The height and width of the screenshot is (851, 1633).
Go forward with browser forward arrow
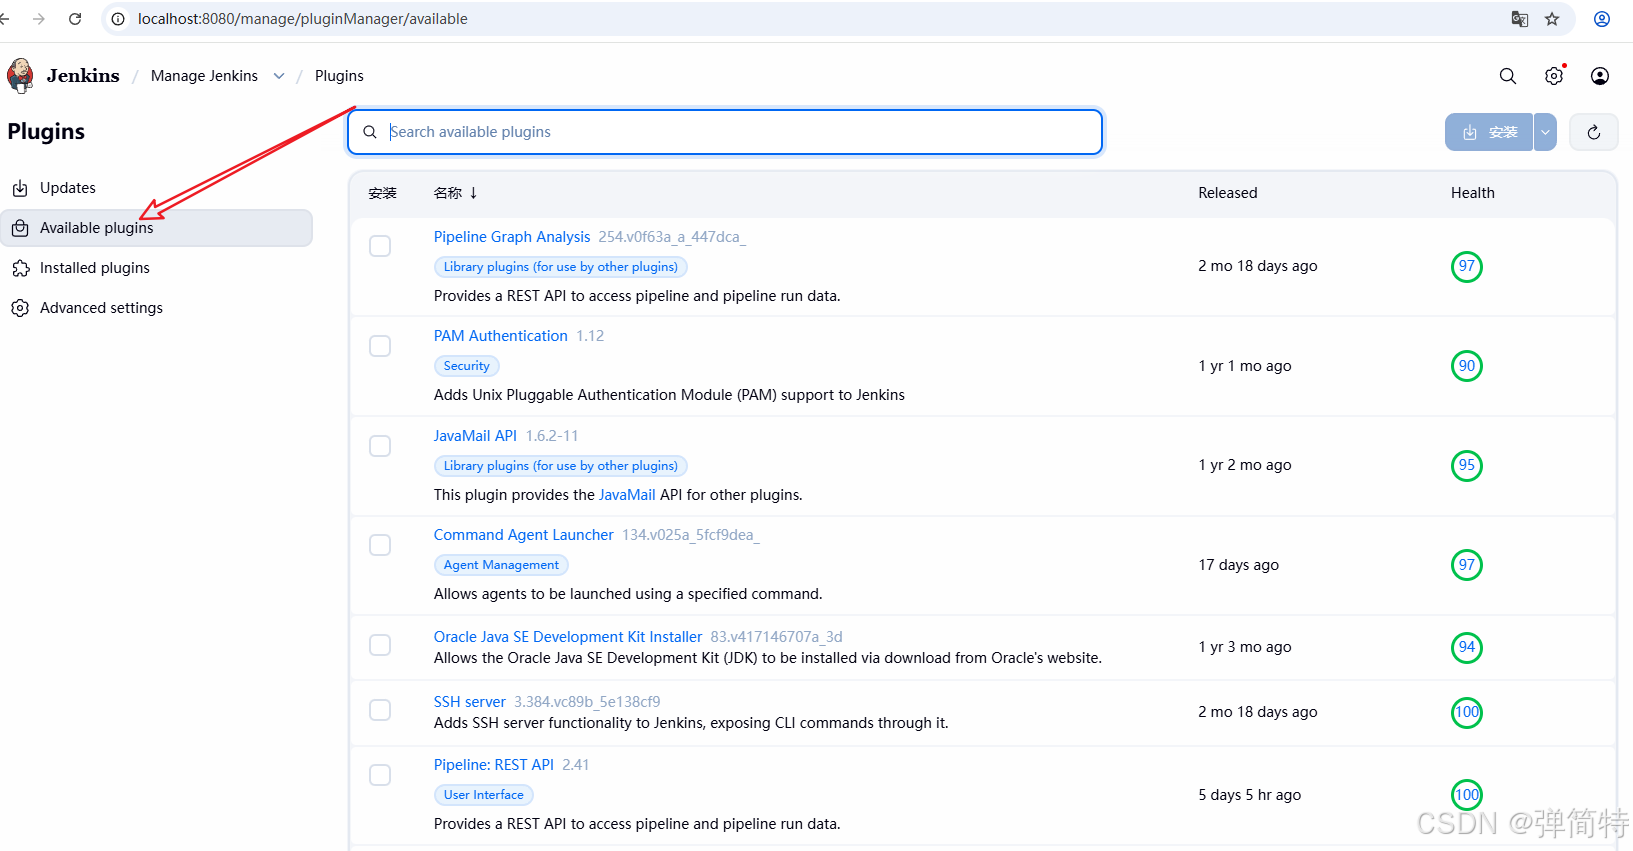coord(39,19)
